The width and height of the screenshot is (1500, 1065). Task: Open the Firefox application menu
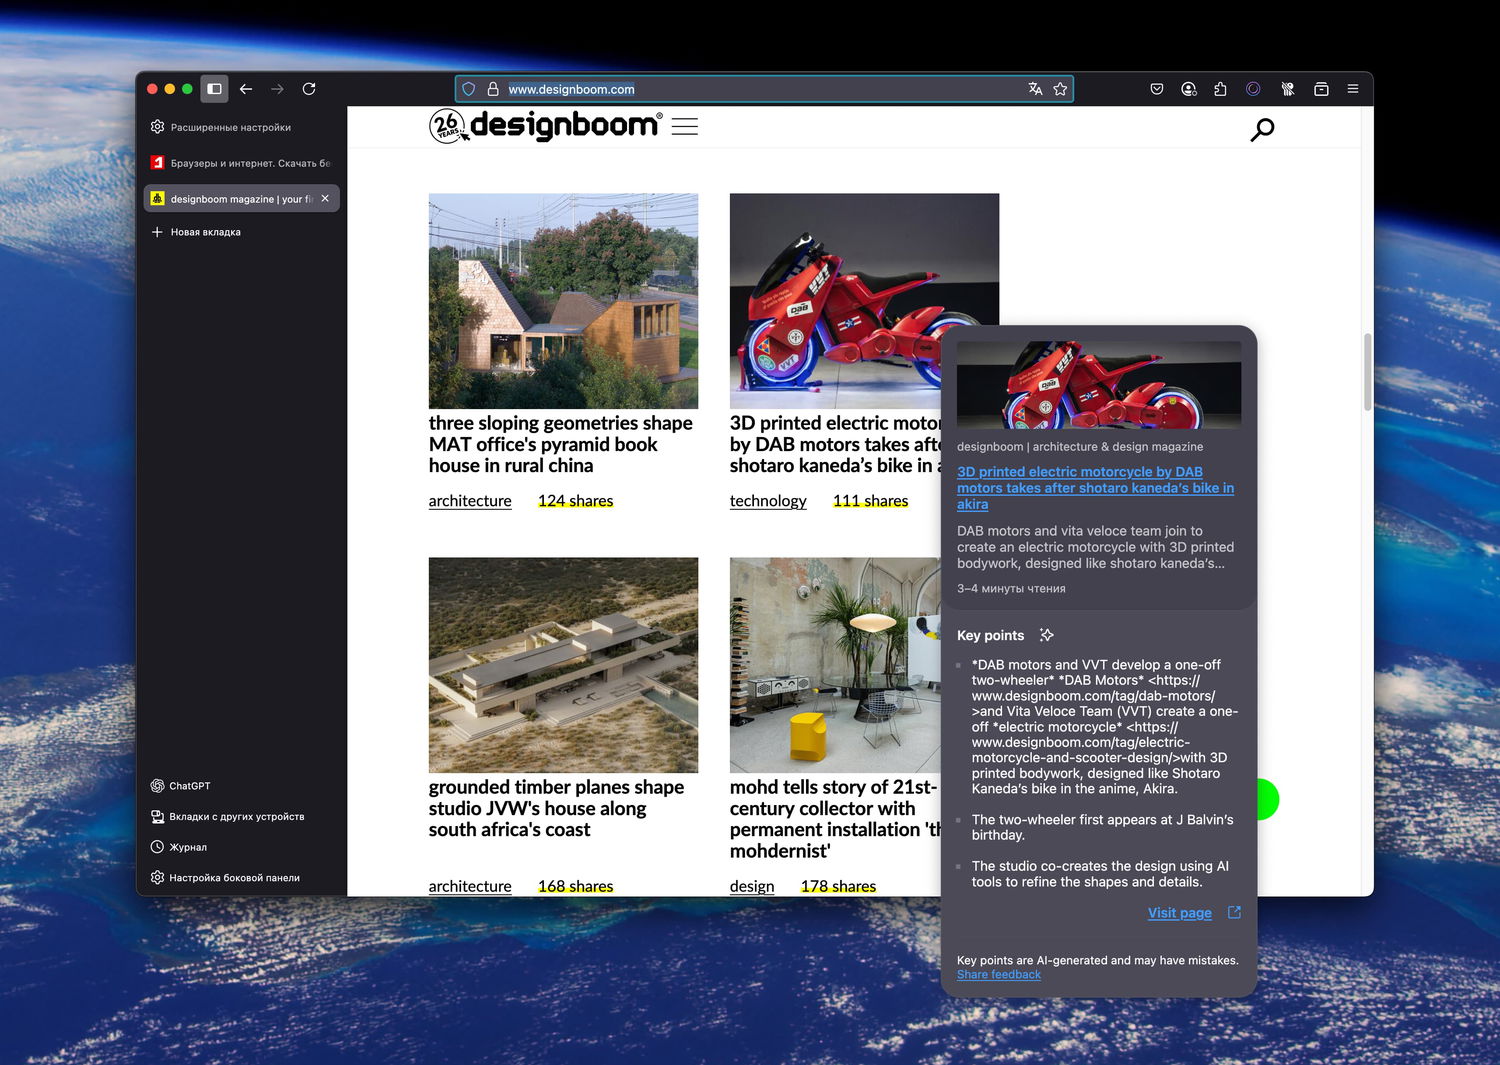(1353, 89)
